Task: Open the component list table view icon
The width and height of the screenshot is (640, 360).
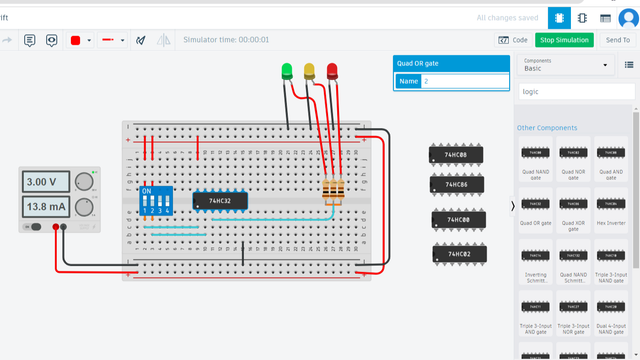Action: pos(605,18)
